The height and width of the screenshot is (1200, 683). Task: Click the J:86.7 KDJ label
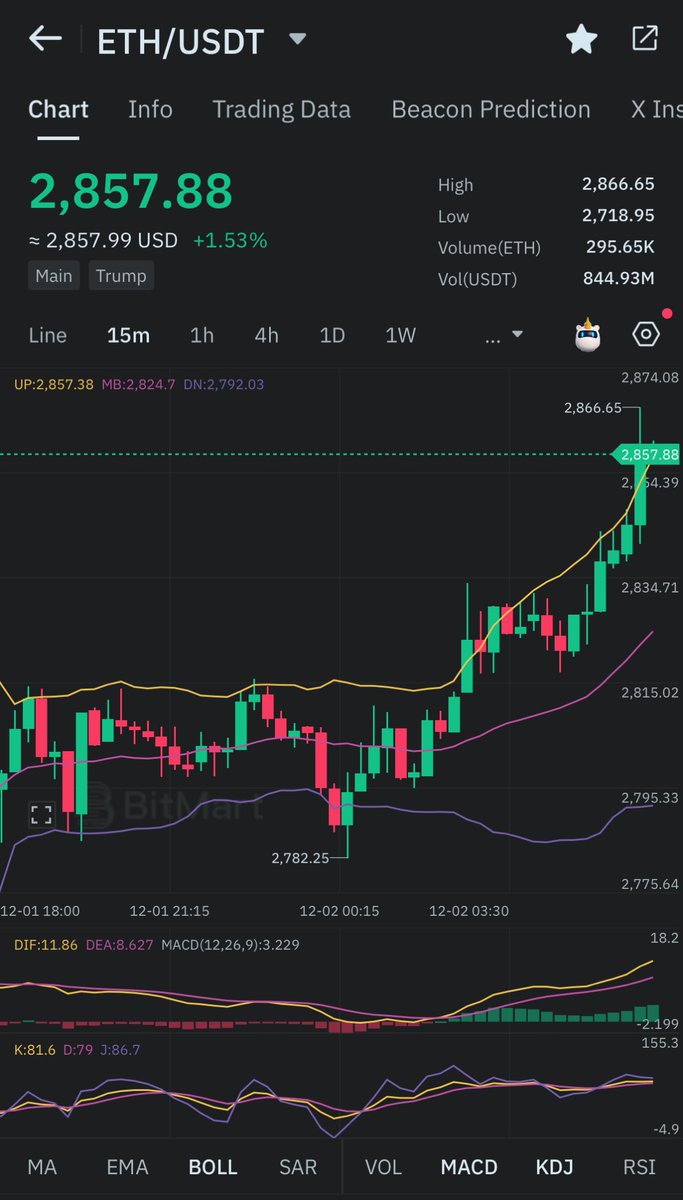coord(122,1050)
